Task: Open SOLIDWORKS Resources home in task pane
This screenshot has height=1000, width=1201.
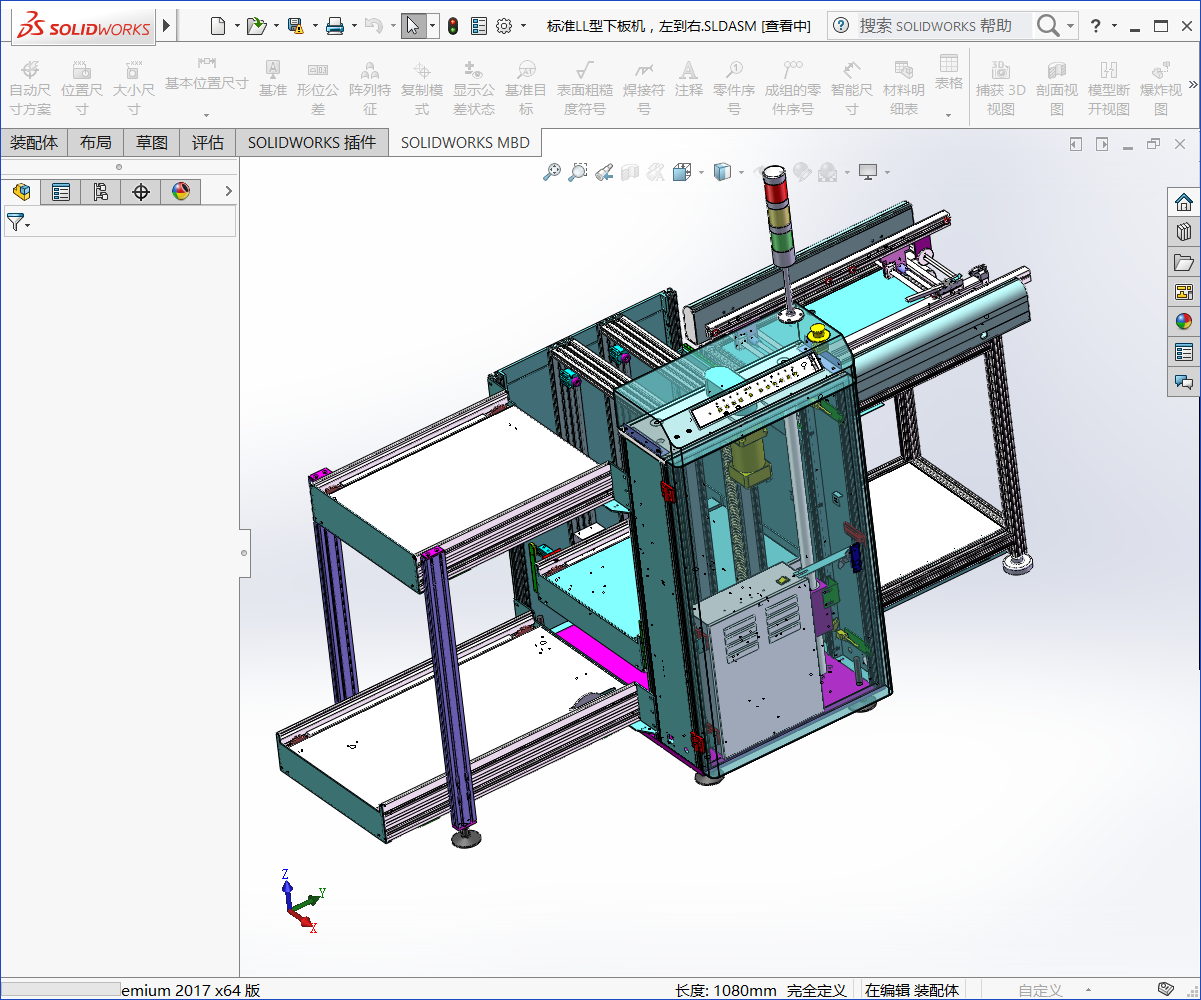Action: 1184,202
